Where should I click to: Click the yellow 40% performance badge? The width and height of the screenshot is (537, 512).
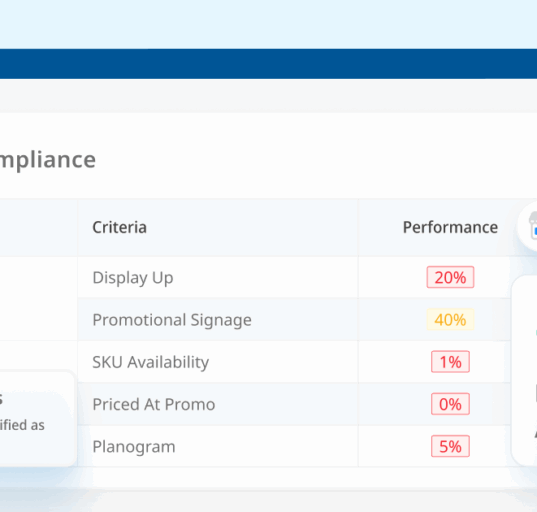pyautogui.click(x=450, y=320)
